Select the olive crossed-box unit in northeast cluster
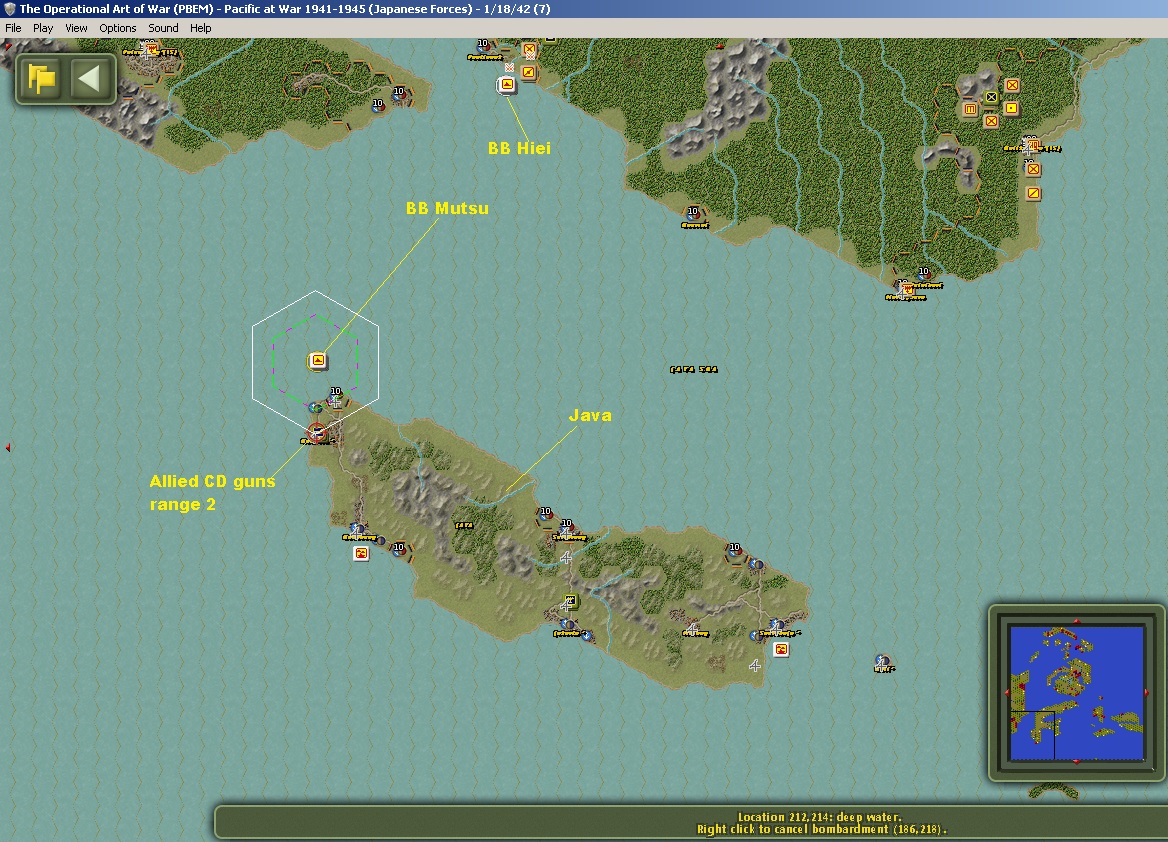The height and width of the screenshot is (842, 1168). [x=991, y=97]
